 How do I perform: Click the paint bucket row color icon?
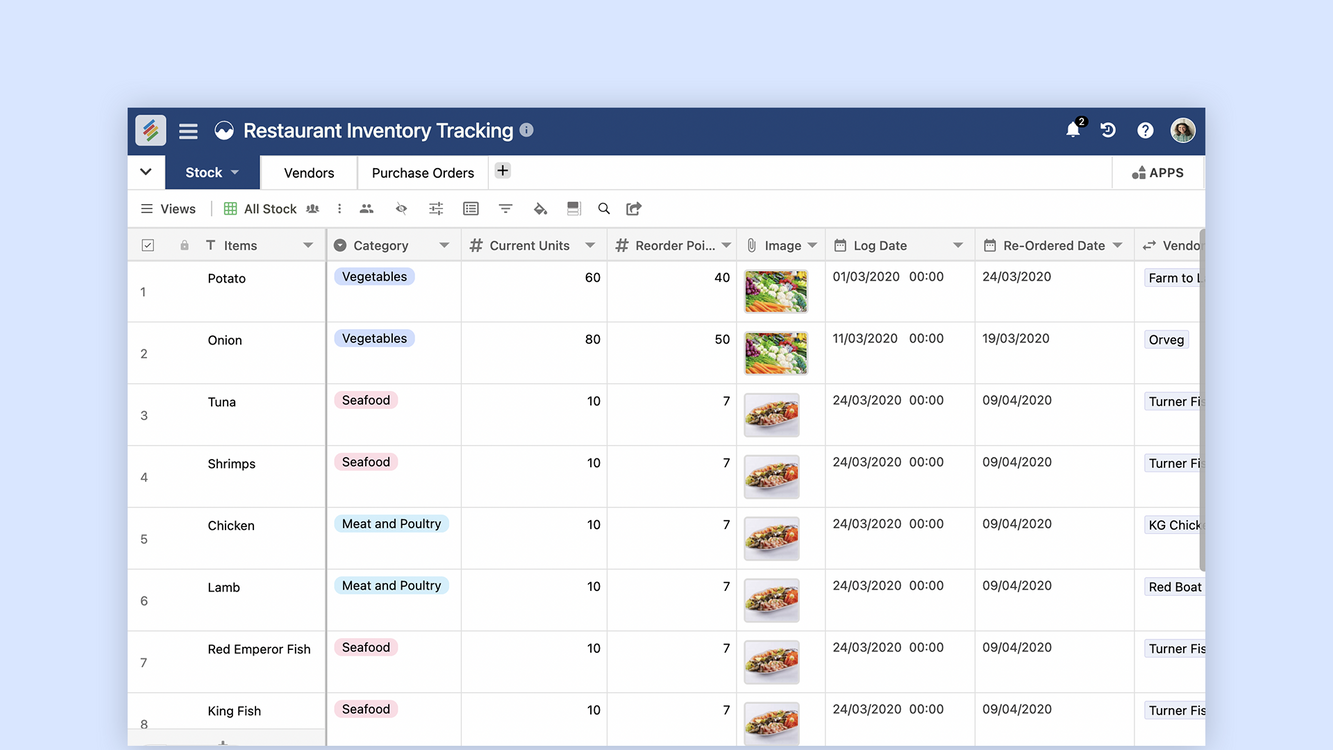coord(540,209)
